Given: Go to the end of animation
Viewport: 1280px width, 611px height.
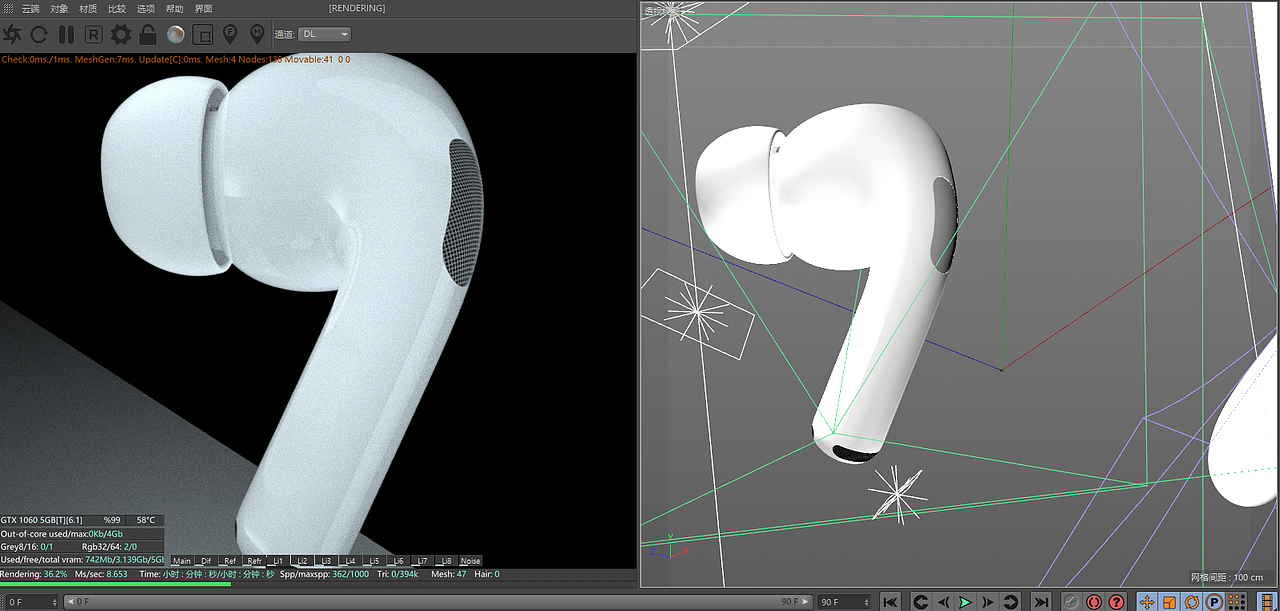Looking at the screenshot, I should (1041, 602).
